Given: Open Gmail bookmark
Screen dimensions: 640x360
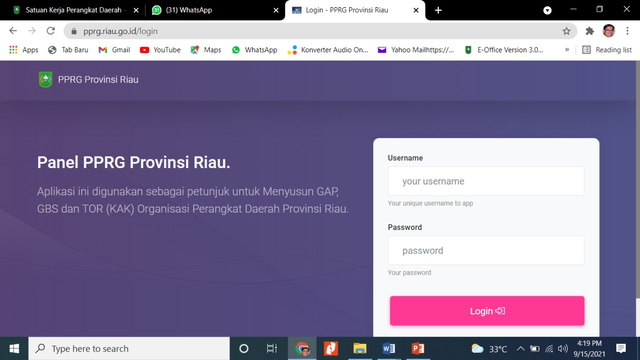Looking at the screenshot, I should [114, 50].
